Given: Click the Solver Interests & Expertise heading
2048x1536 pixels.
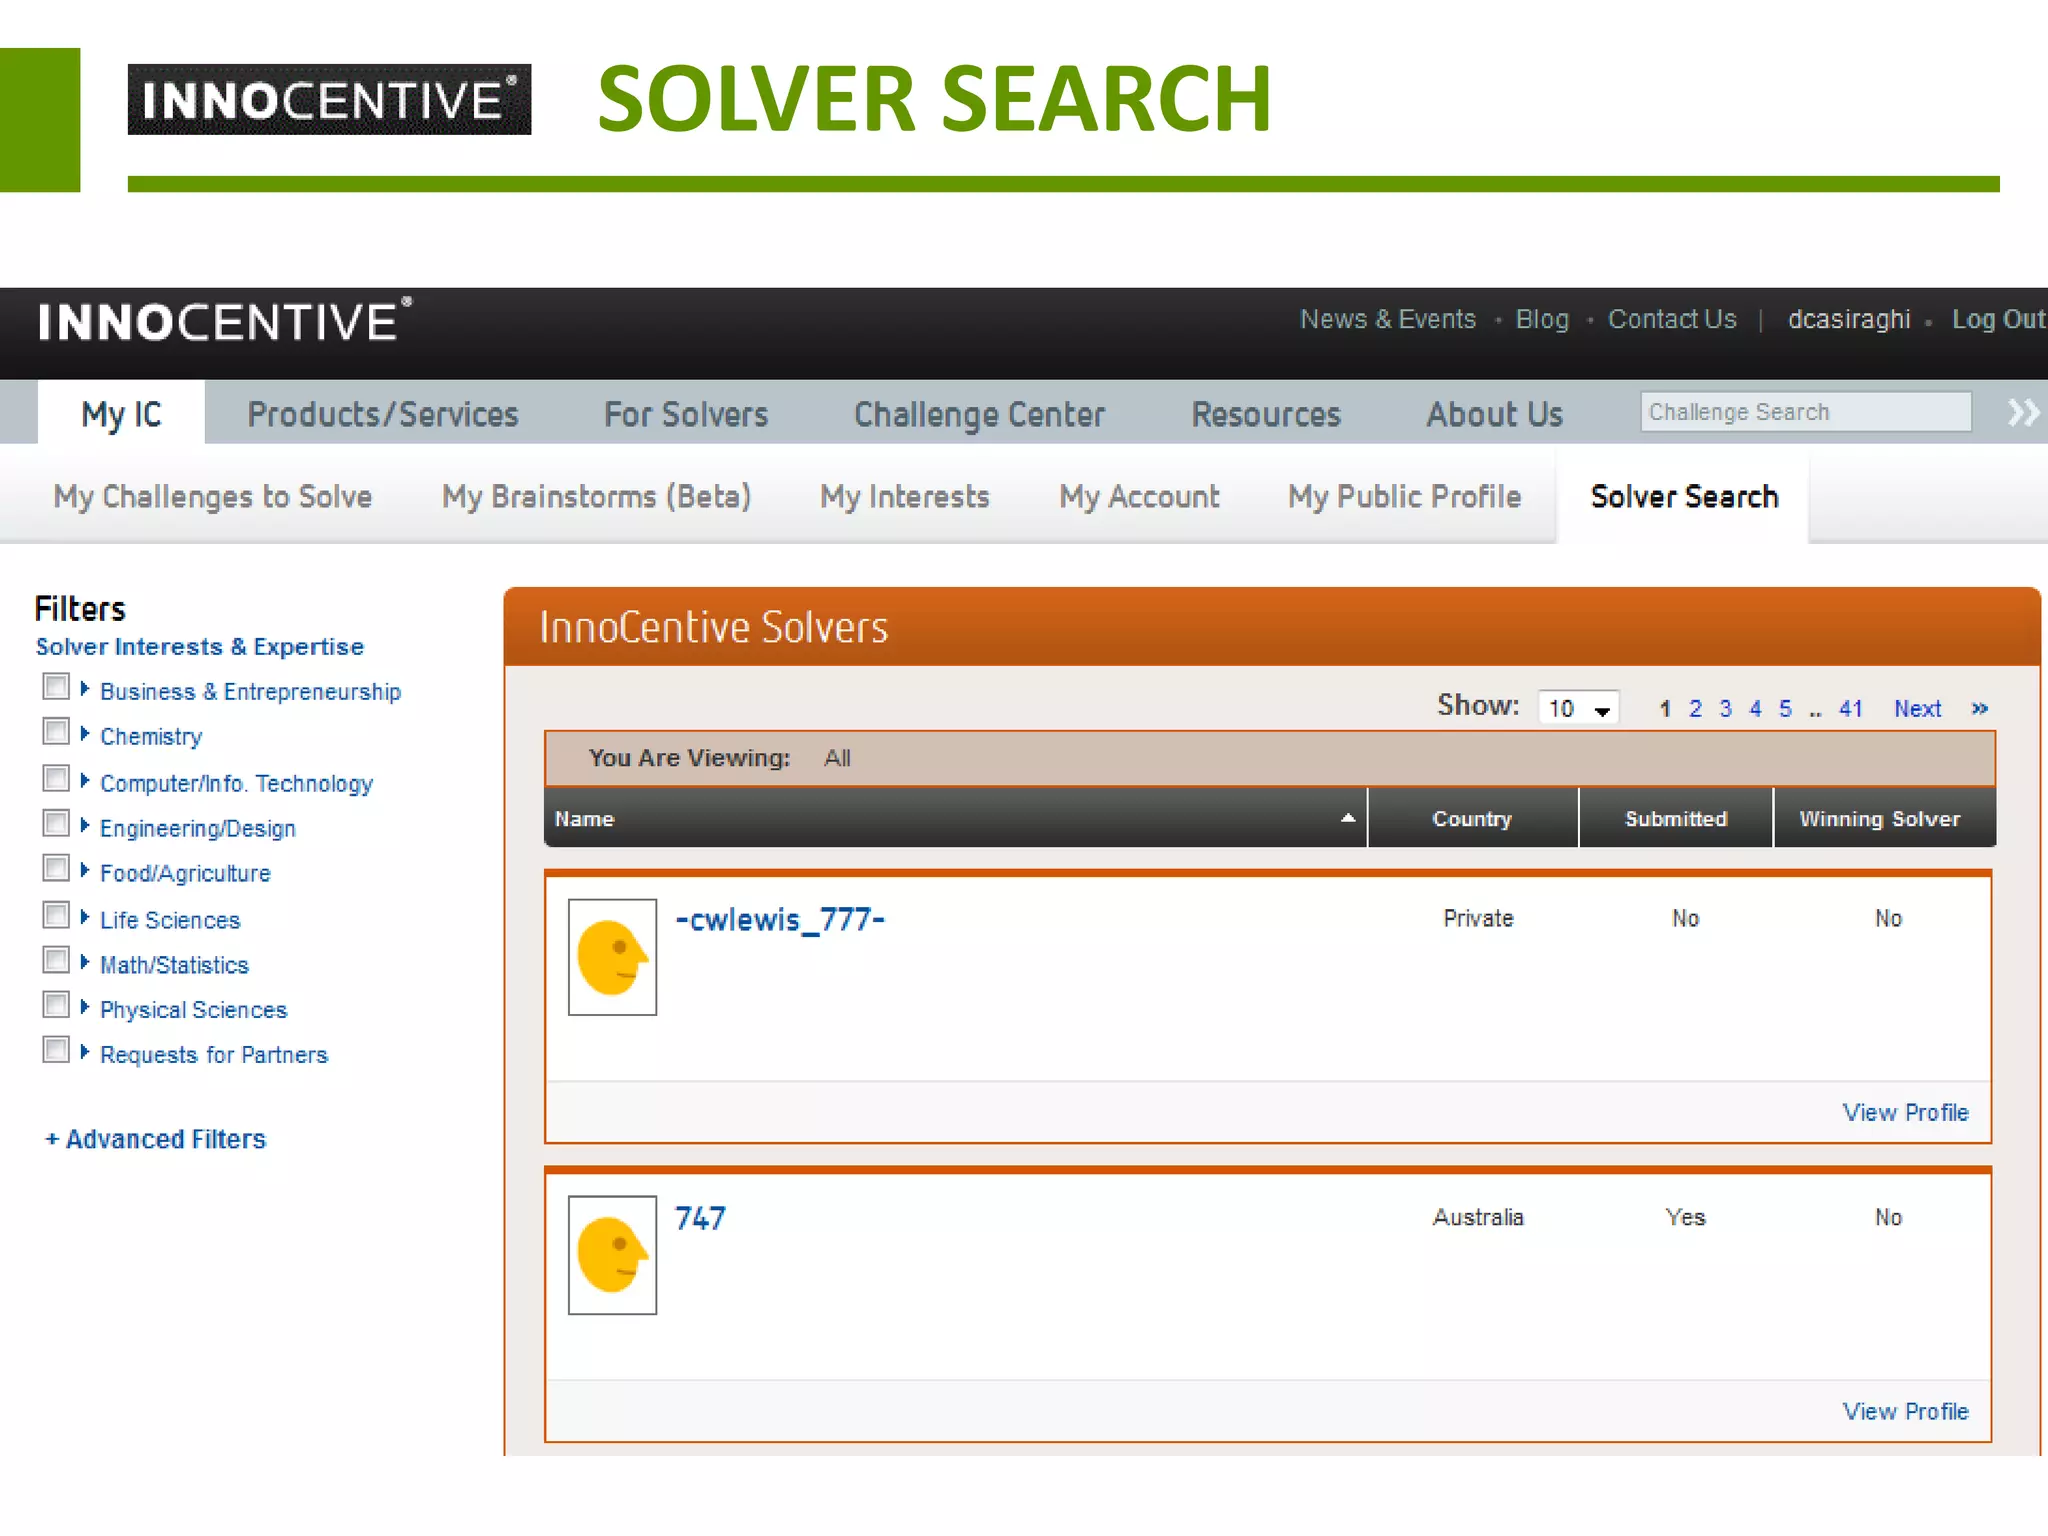Looking at the screenshot, I should [x=200, y=647].
